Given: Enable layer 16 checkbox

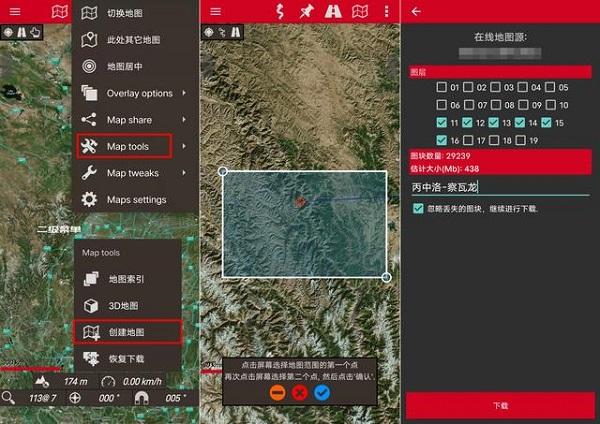Looking at the screenshot, I should 442,141.
